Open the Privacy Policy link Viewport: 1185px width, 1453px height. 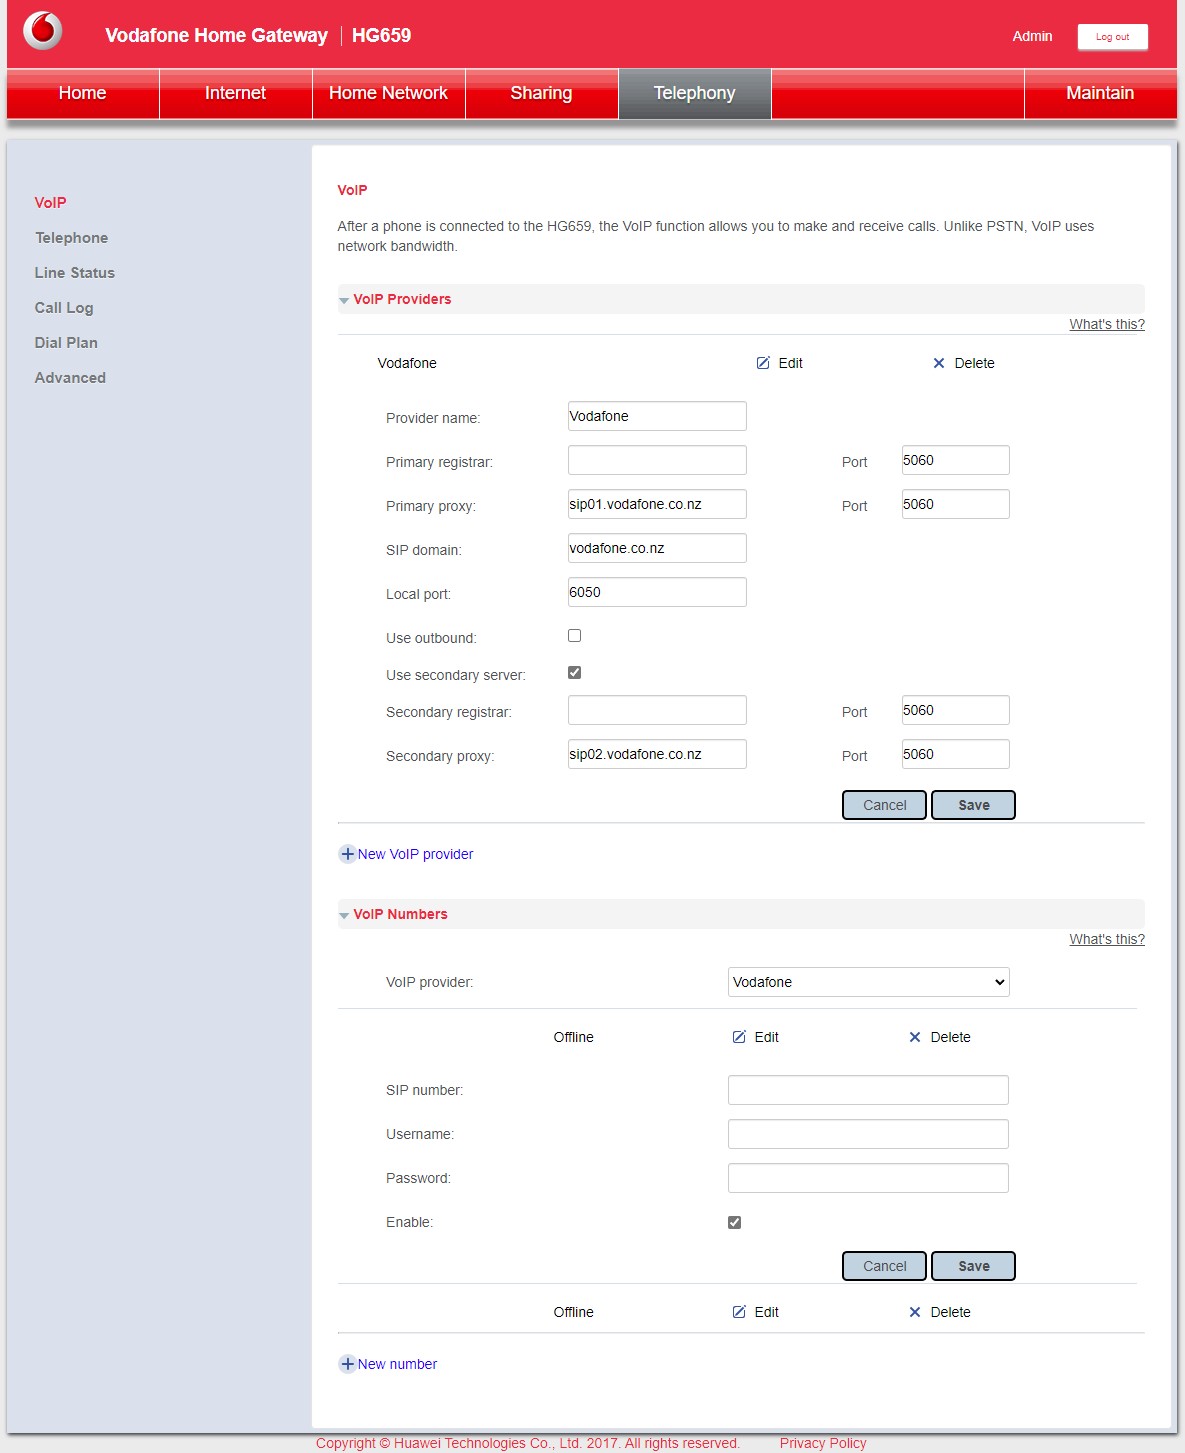click(823, 1443)
